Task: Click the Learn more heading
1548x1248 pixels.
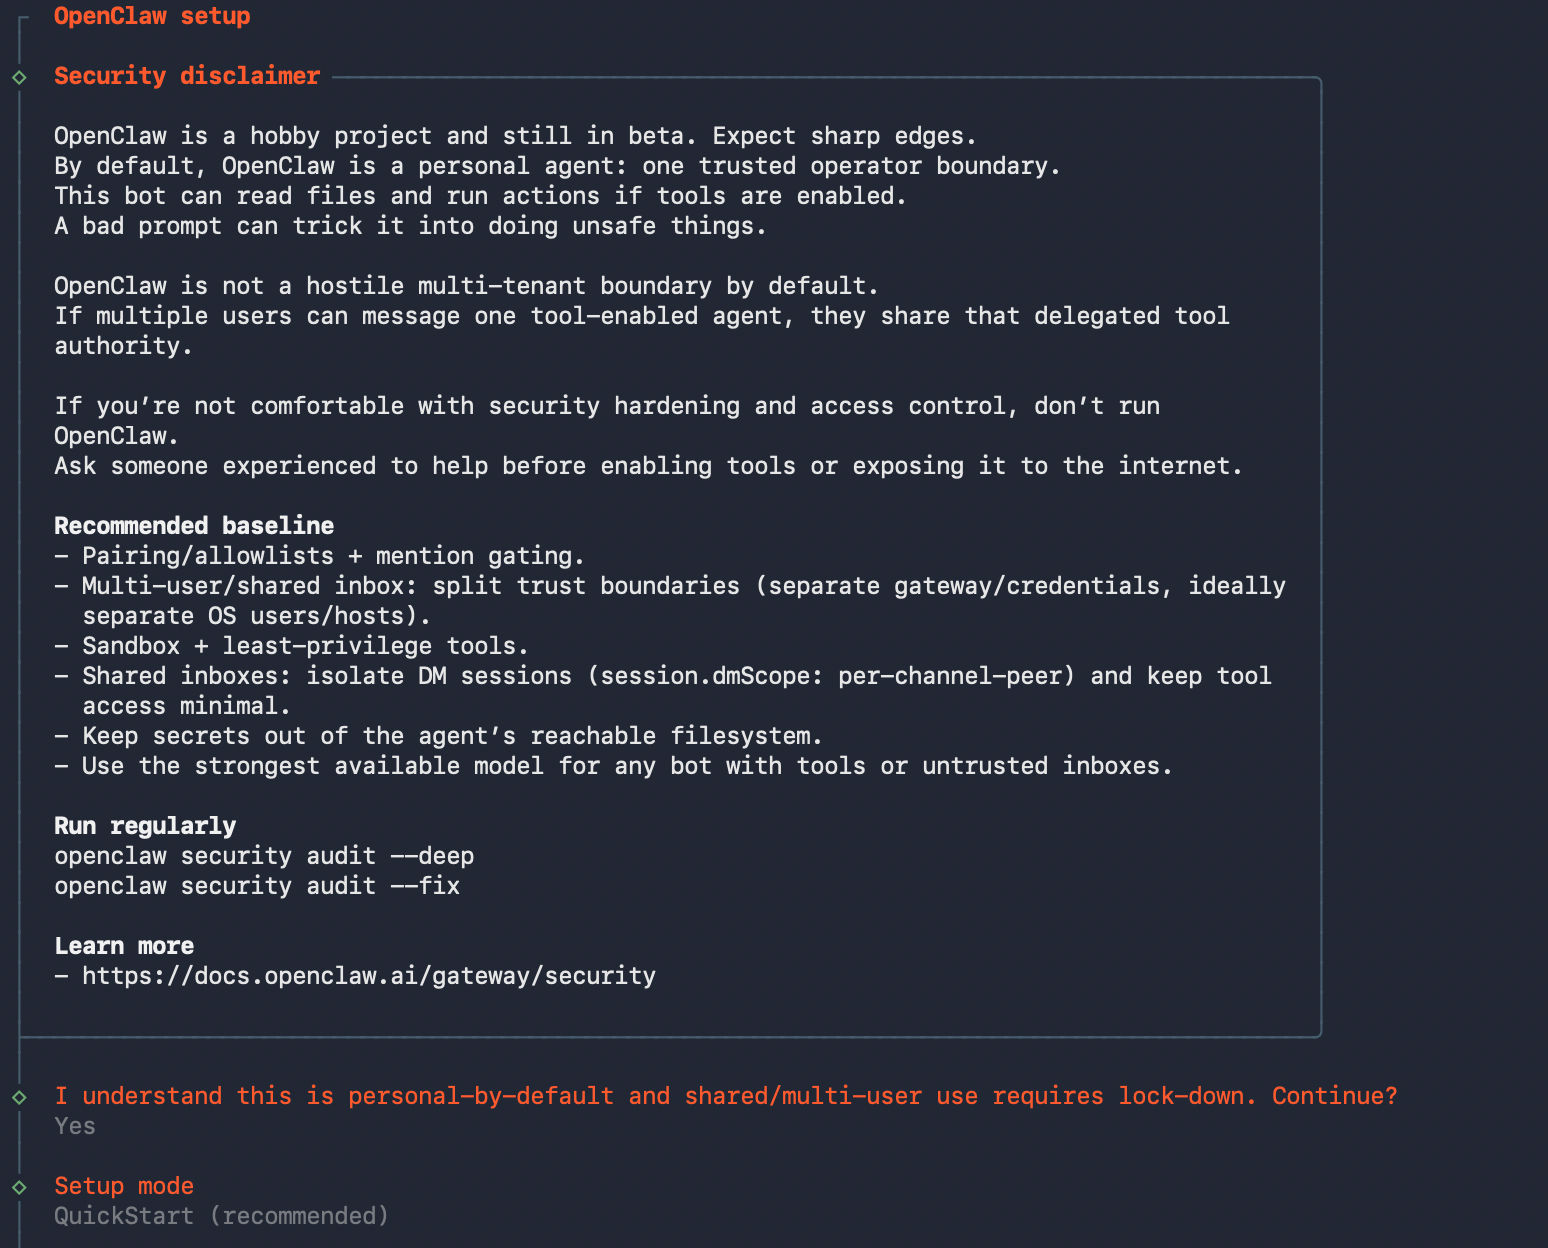Action: 124,946
